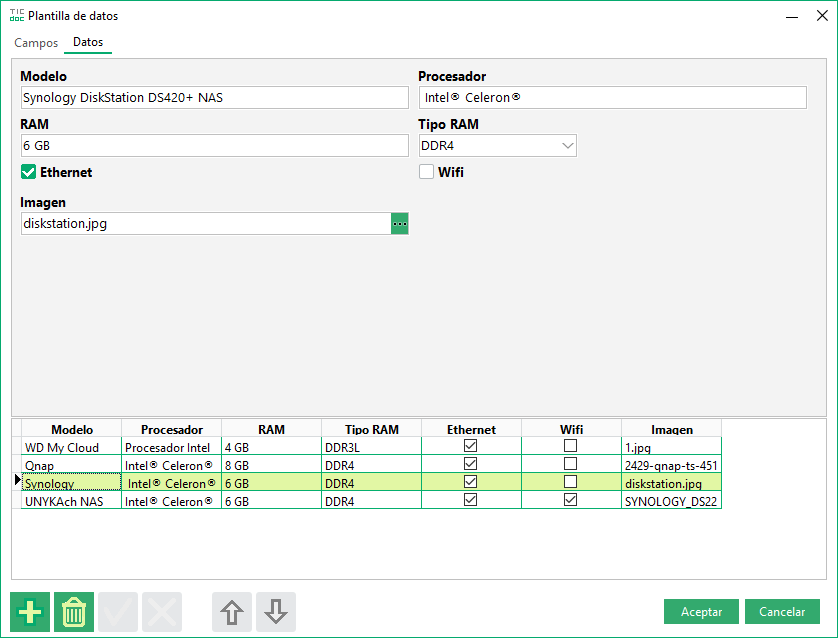
Task: Select the WD My Cloud cell
Action: click(x=72, y=447)
